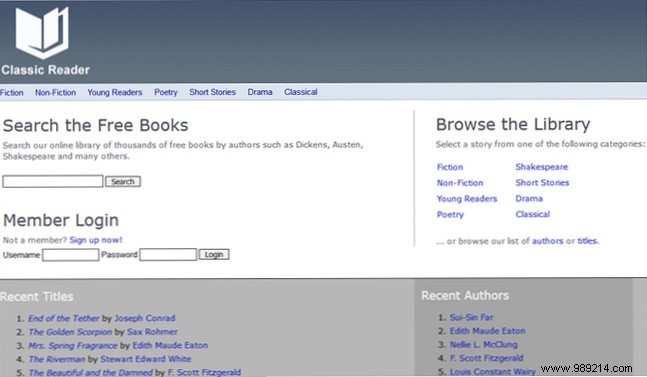Image resolution: width=647 pixels, height=377 pixels.
Task: Focus the book search text field
Action: click(x=53, y=181)
